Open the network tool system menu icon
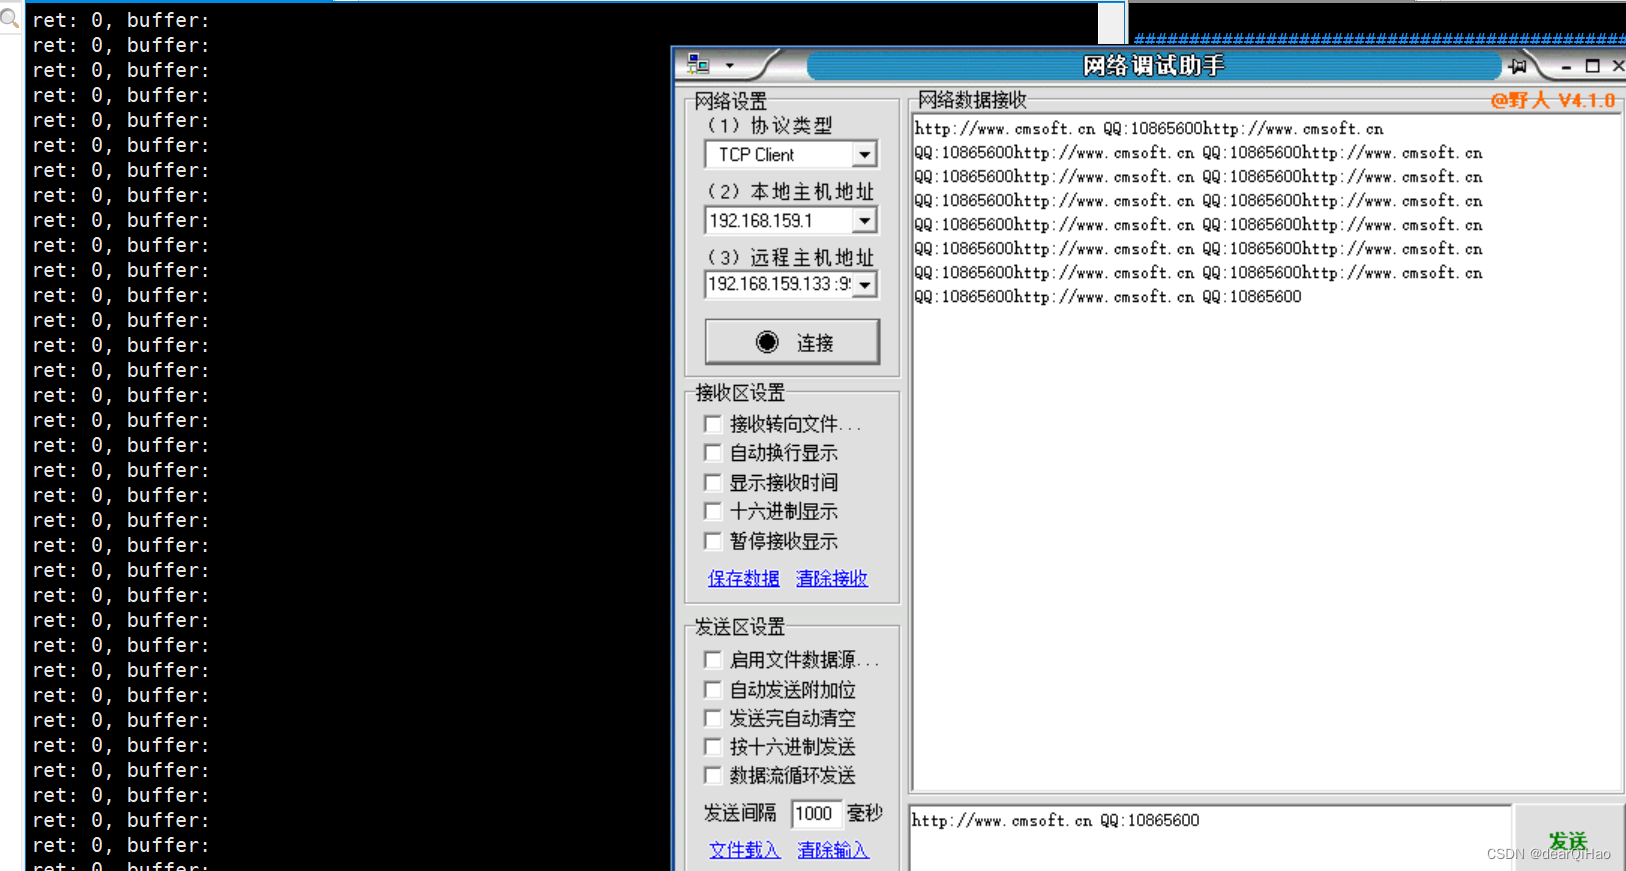This screenshot has width=1626, height=871. pos(698,65)
